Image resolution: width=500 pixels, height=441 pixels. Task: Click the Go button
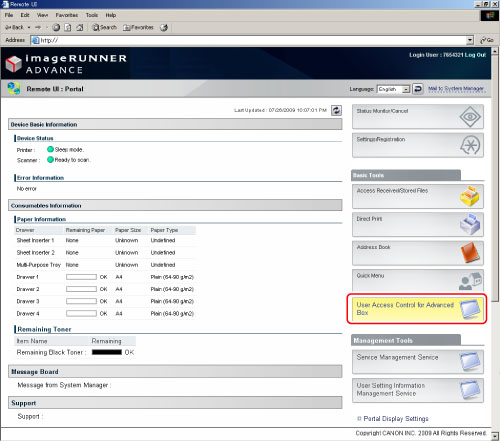point(487,40)
